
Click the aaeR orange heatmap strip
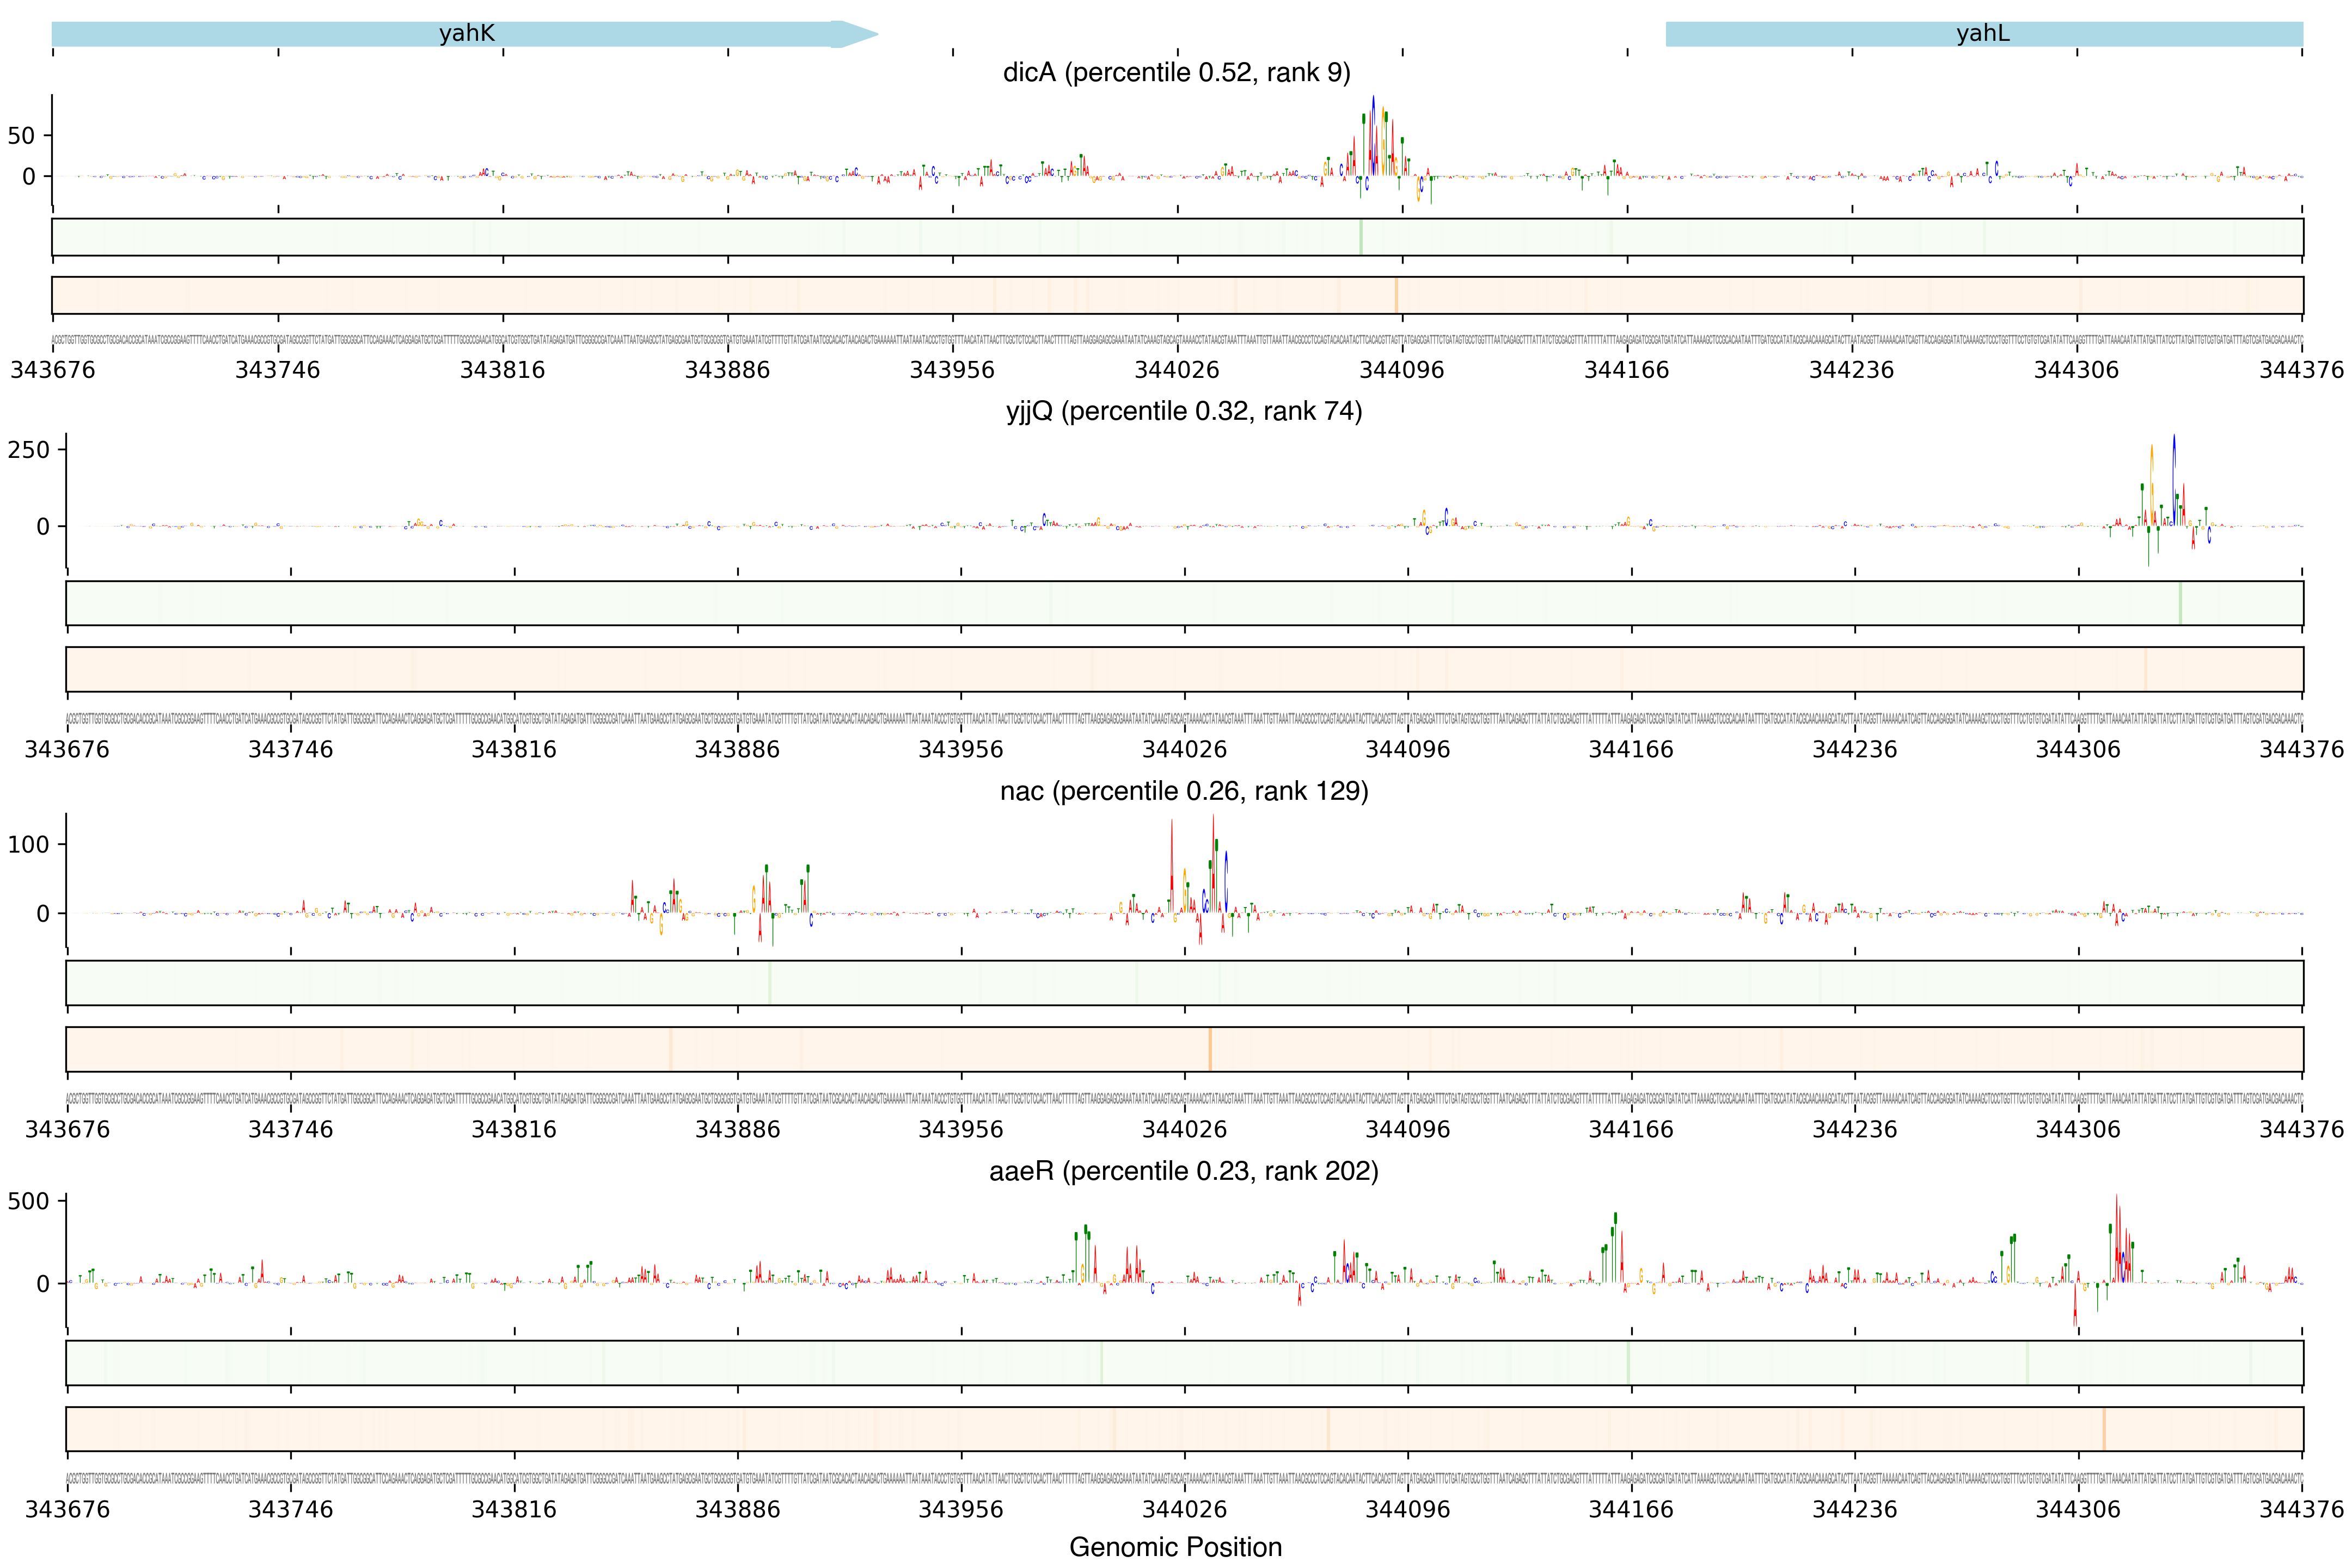(1184, 1429)
